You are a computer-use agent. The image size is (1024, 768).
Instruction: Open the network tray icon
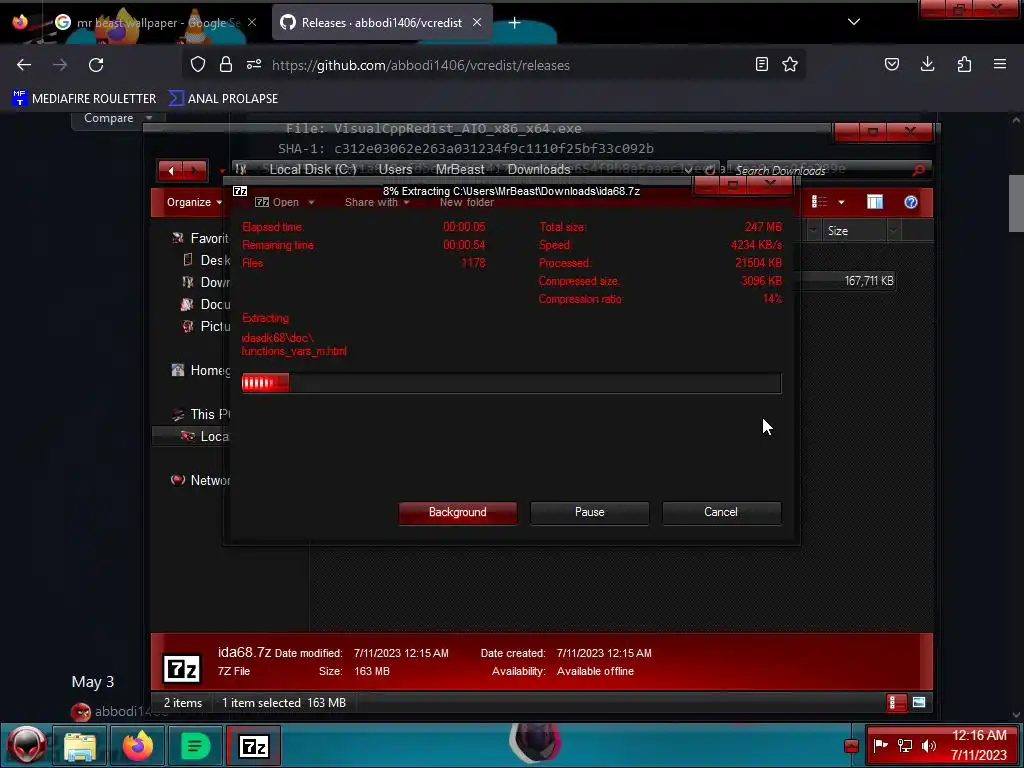pos(905,746)
